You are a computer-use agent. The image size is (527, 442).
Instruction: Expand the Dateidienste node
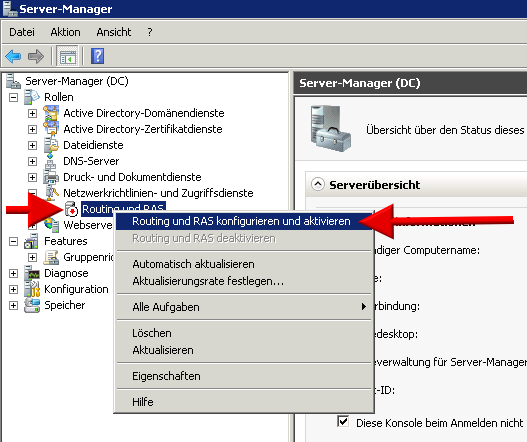pyautogui.click(x=32, y=145)
